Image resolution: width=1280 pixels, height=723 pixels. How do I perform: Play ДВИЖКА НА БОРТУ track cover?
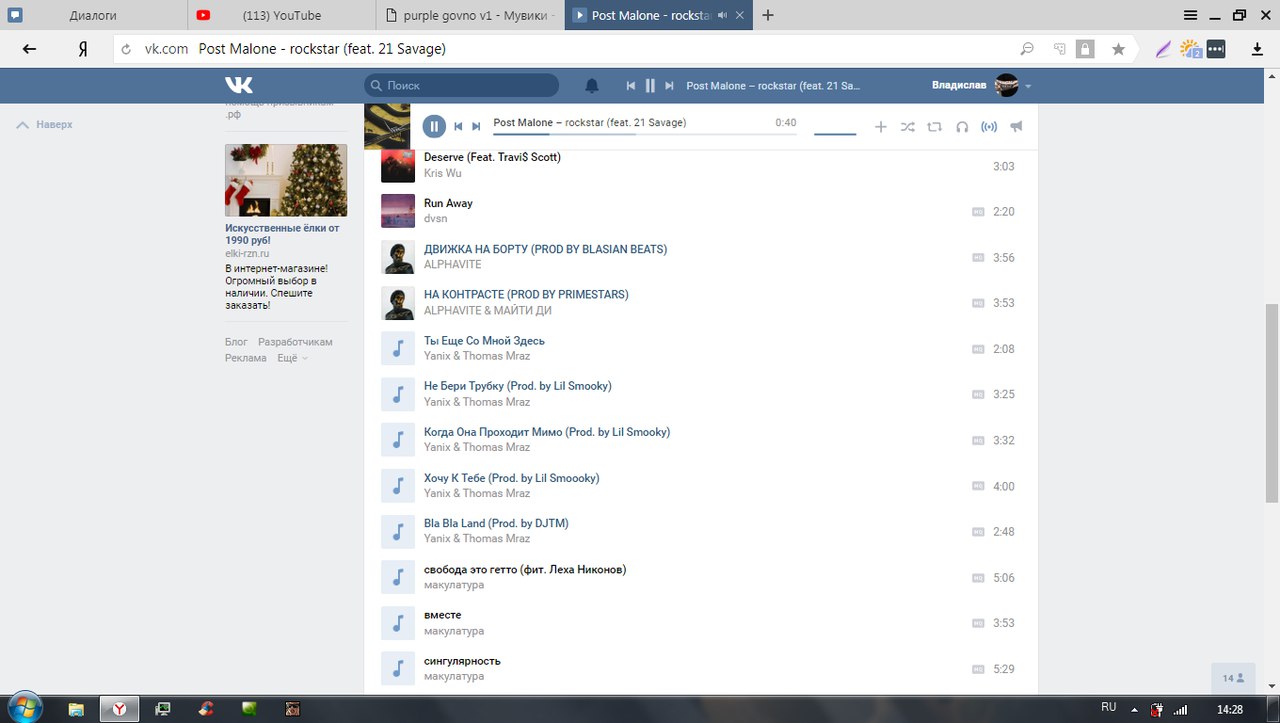(x=398, y=257)
